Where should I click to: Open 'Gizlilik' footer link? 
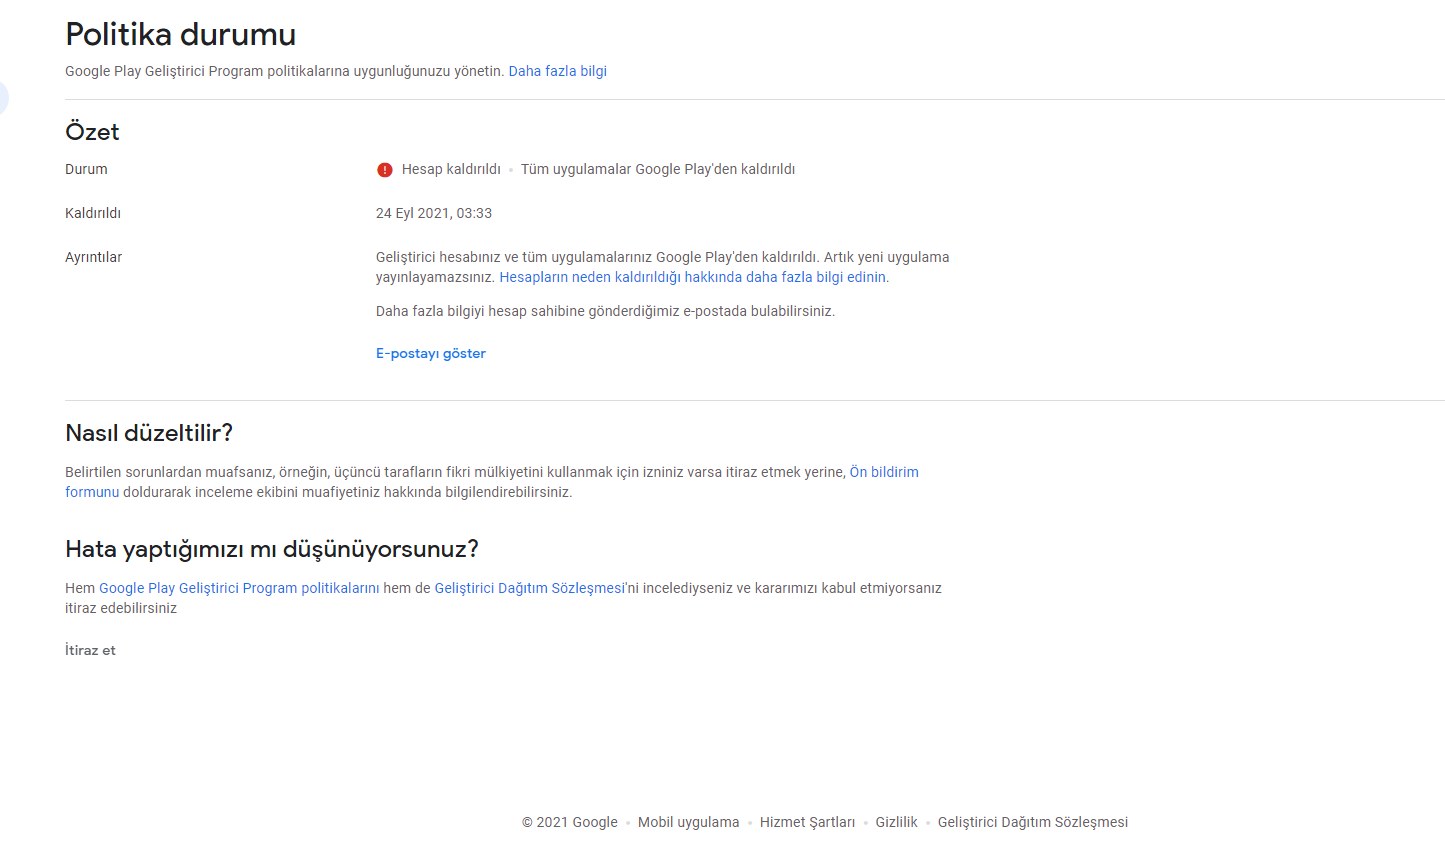point(896,822)
